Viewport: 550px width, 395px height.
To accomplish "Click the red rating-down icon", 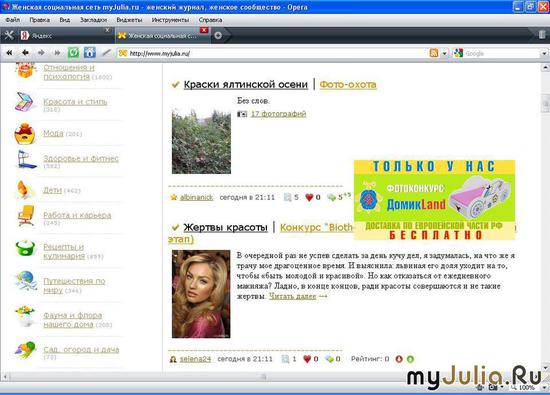I will (x=399, y=359).
